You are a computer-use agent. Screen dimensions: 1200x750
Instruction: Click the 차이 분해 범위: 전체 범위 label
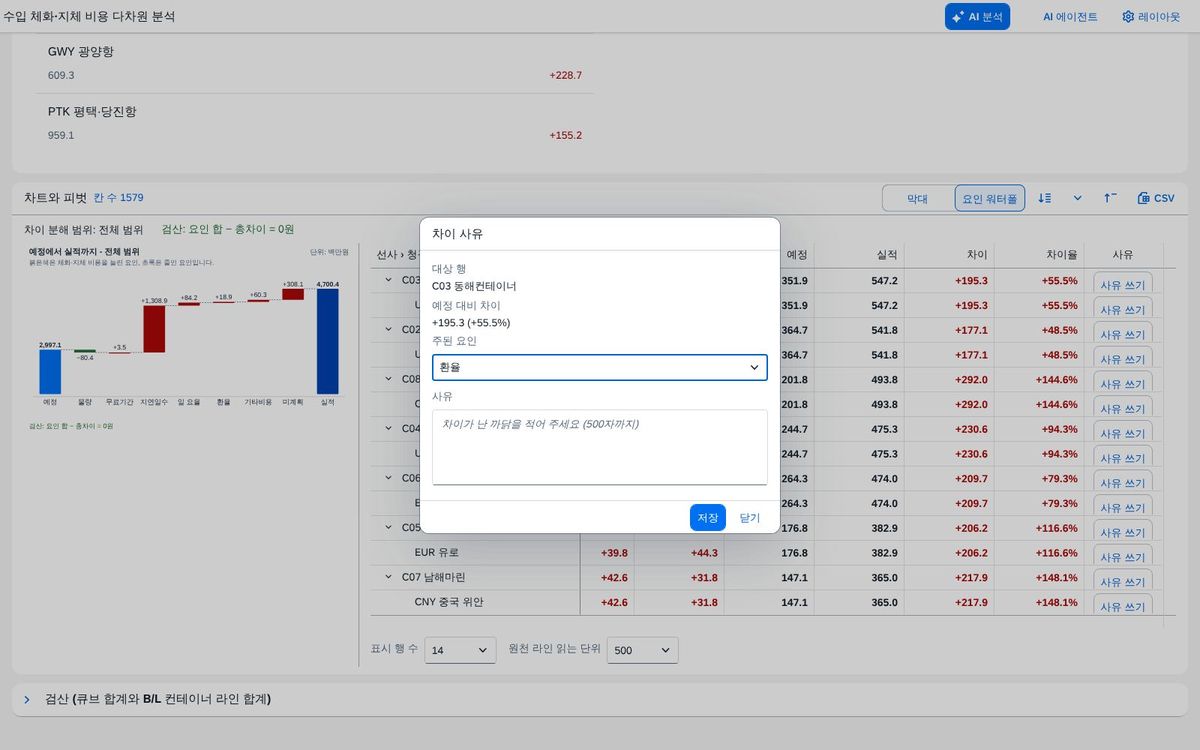click(84, 229)
